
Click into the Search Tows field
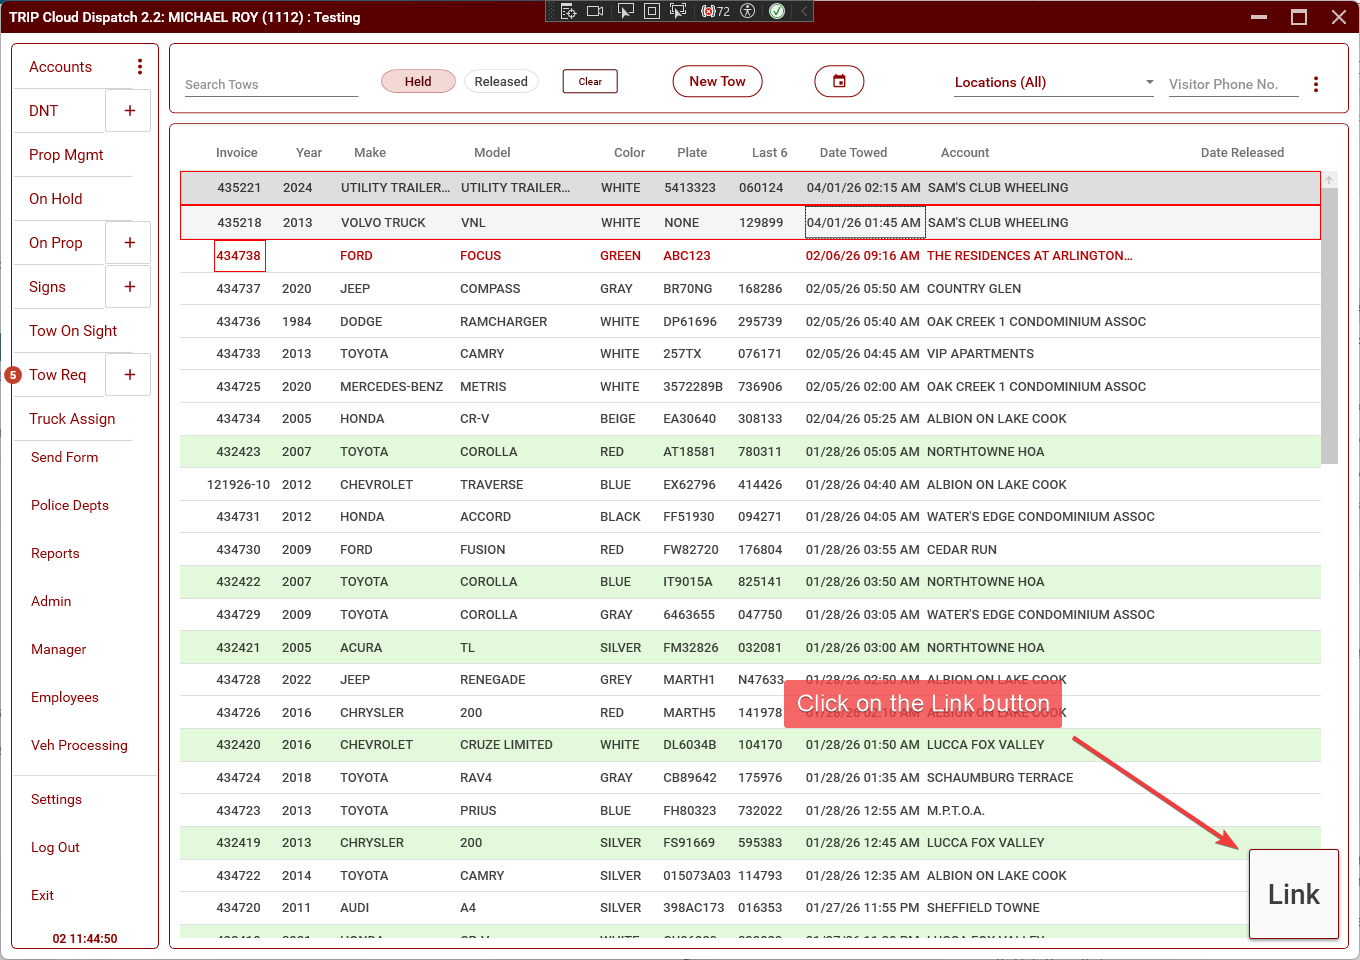(x=271, y=85)
